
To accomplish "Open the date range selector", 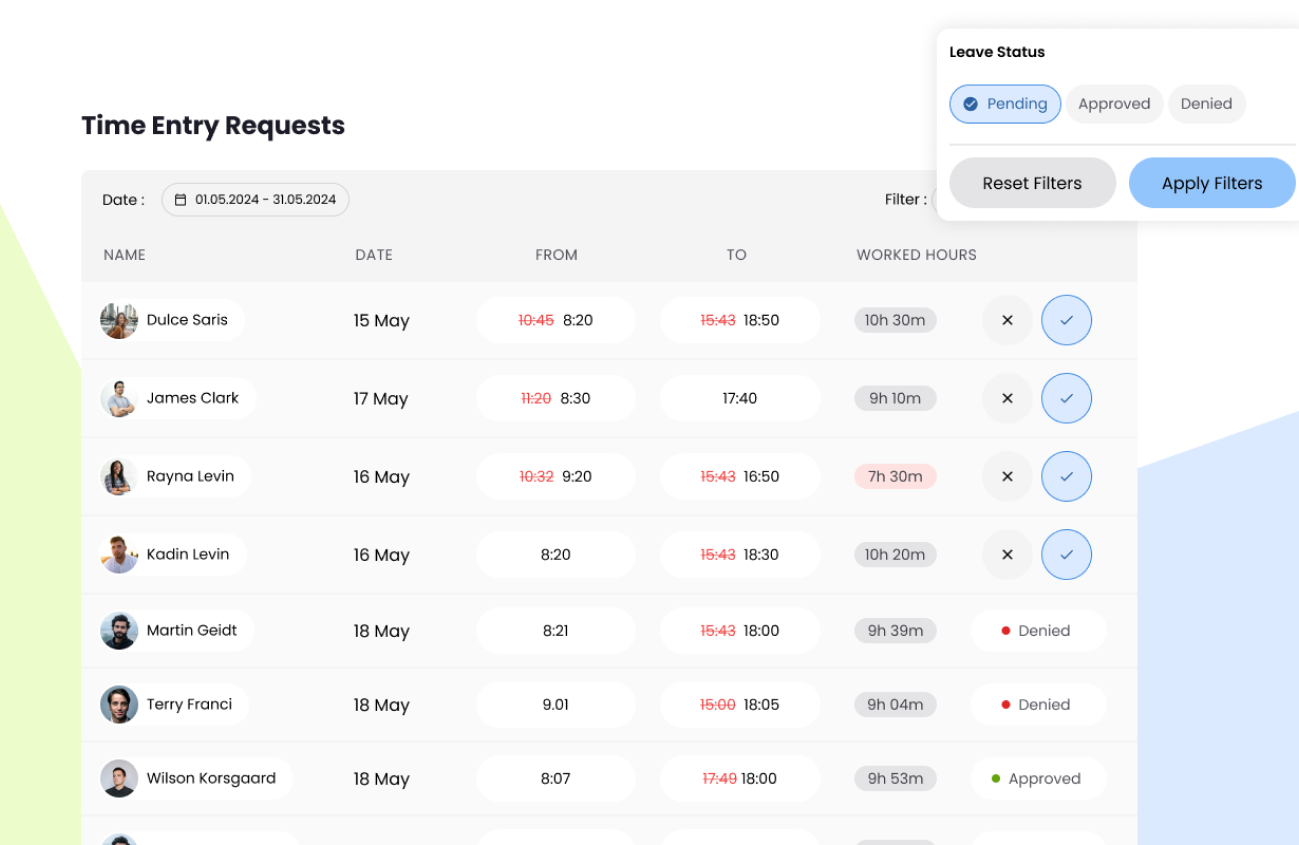I will coord(255,199).
